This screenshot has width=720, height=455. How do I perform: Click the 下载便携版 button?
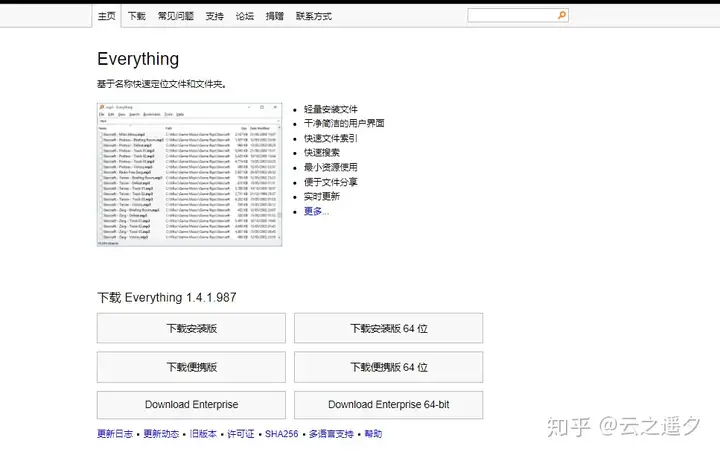[x=191, y=367]
